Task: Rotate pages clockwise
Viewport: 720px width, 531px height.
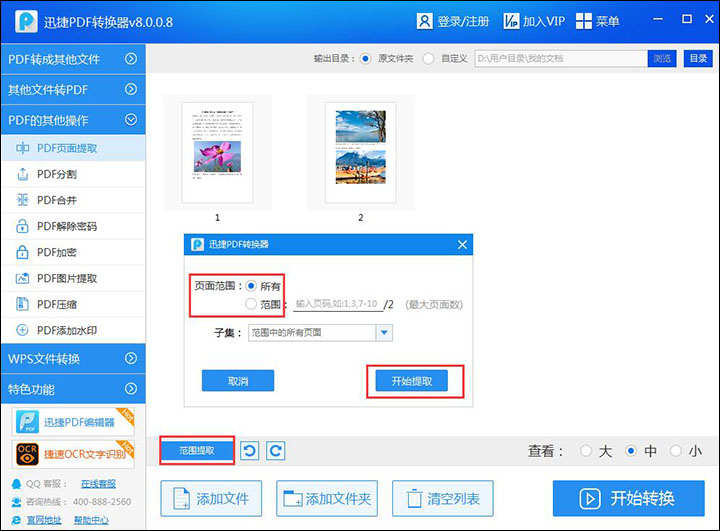Action: coord(276,451)
